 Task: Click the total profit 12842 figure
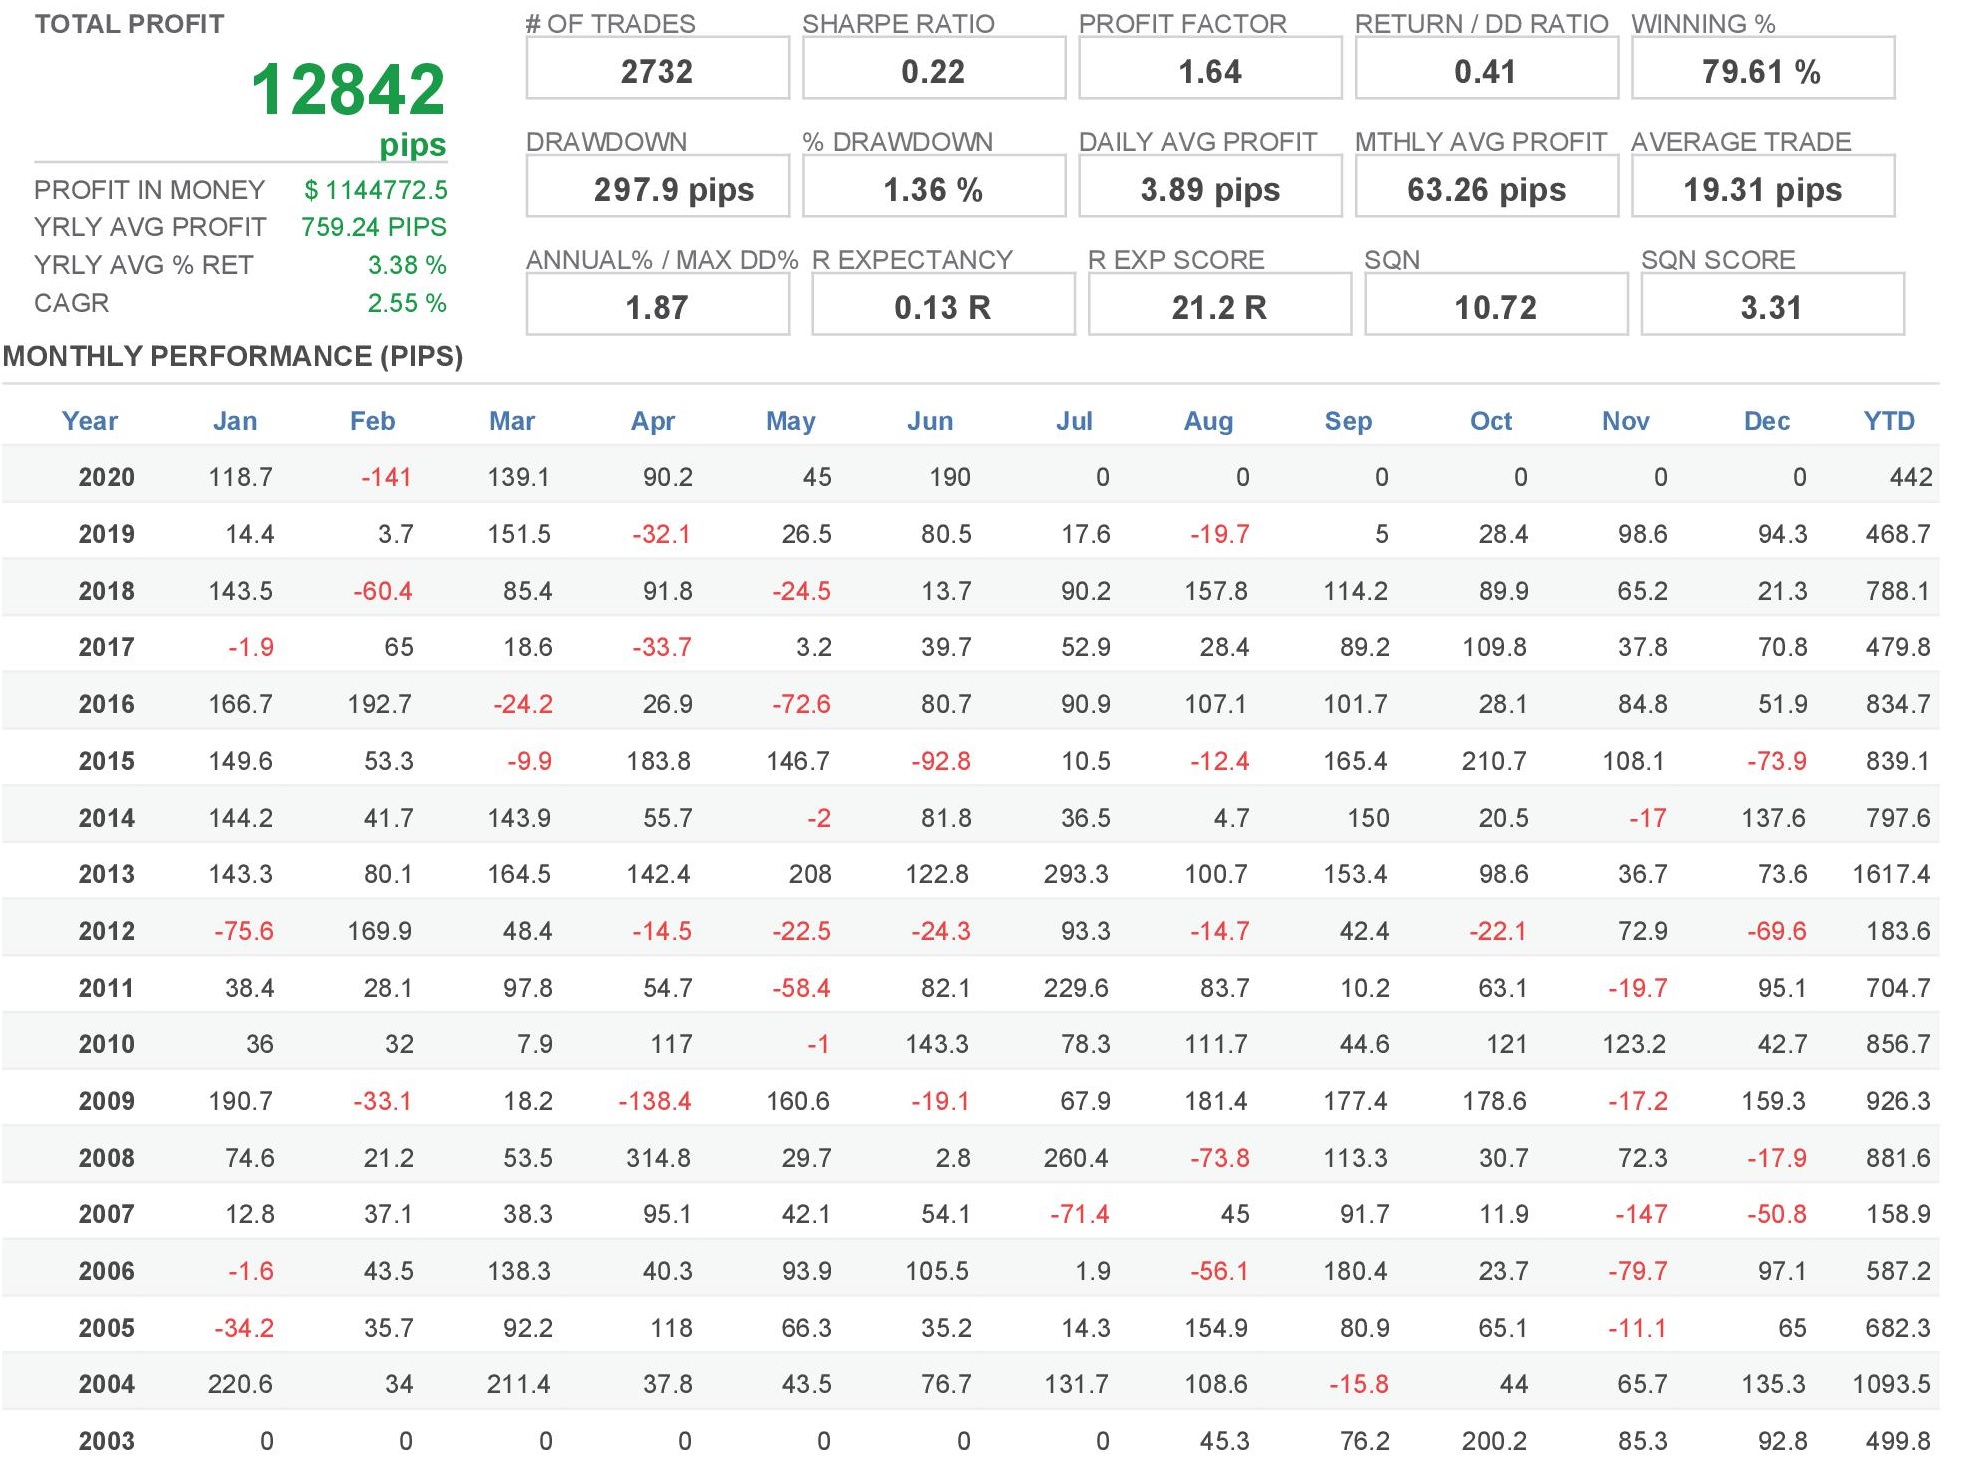point(347,89)
